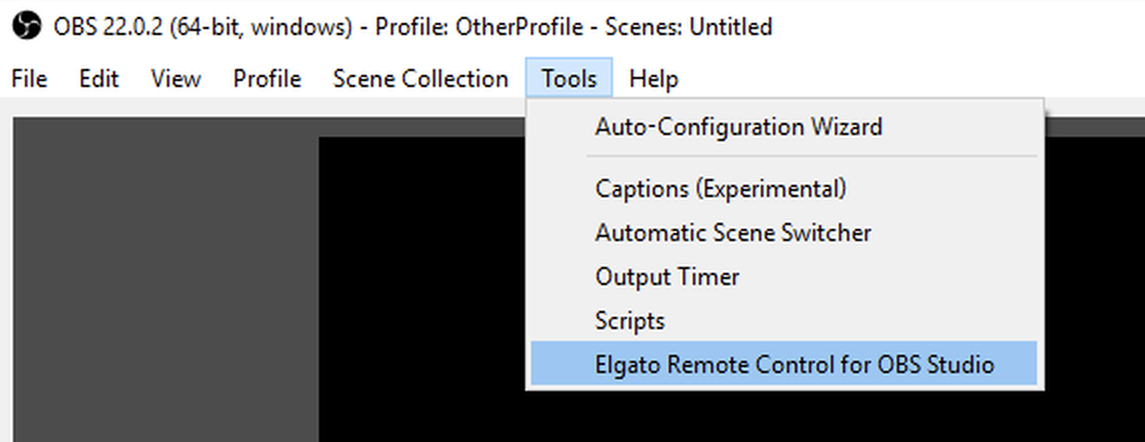Click the black preview canvas
1145x442 pixels.
click(x=420, y=300)
